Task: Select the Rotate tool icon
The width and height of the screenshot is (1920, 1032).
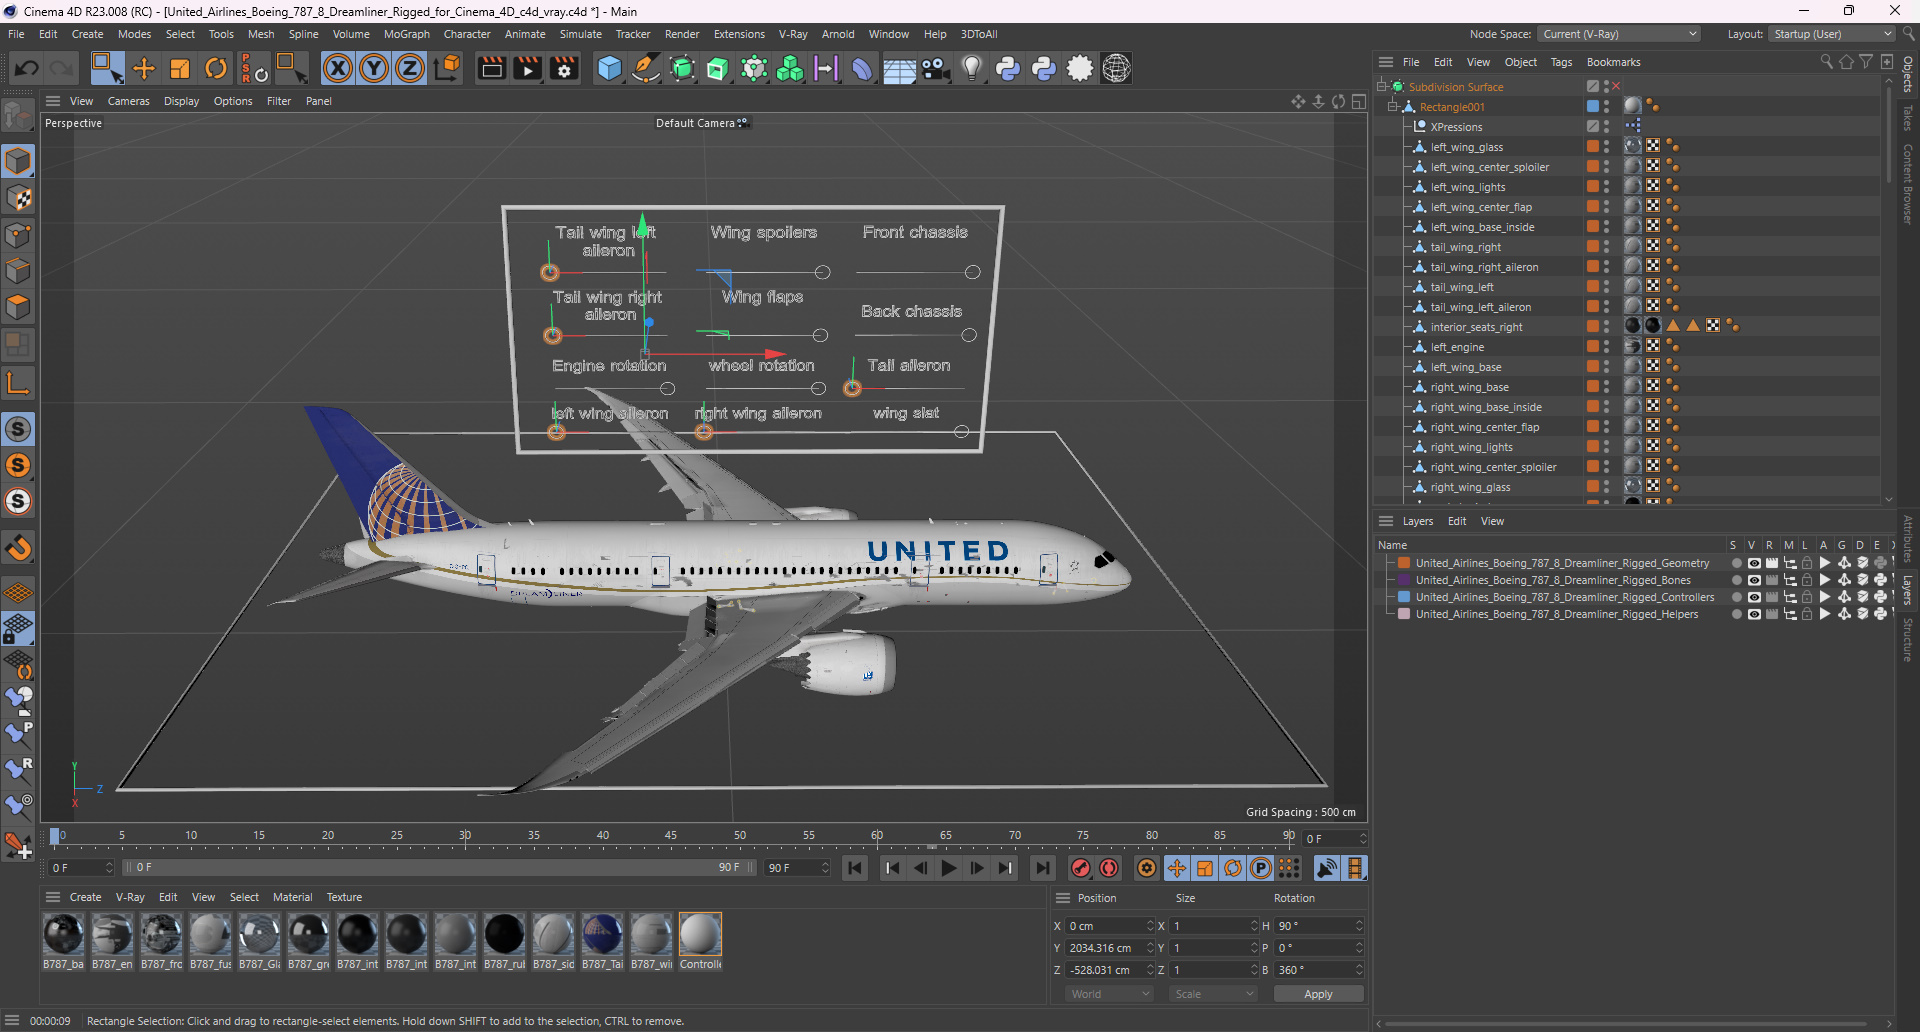Action: pos(216,68)
